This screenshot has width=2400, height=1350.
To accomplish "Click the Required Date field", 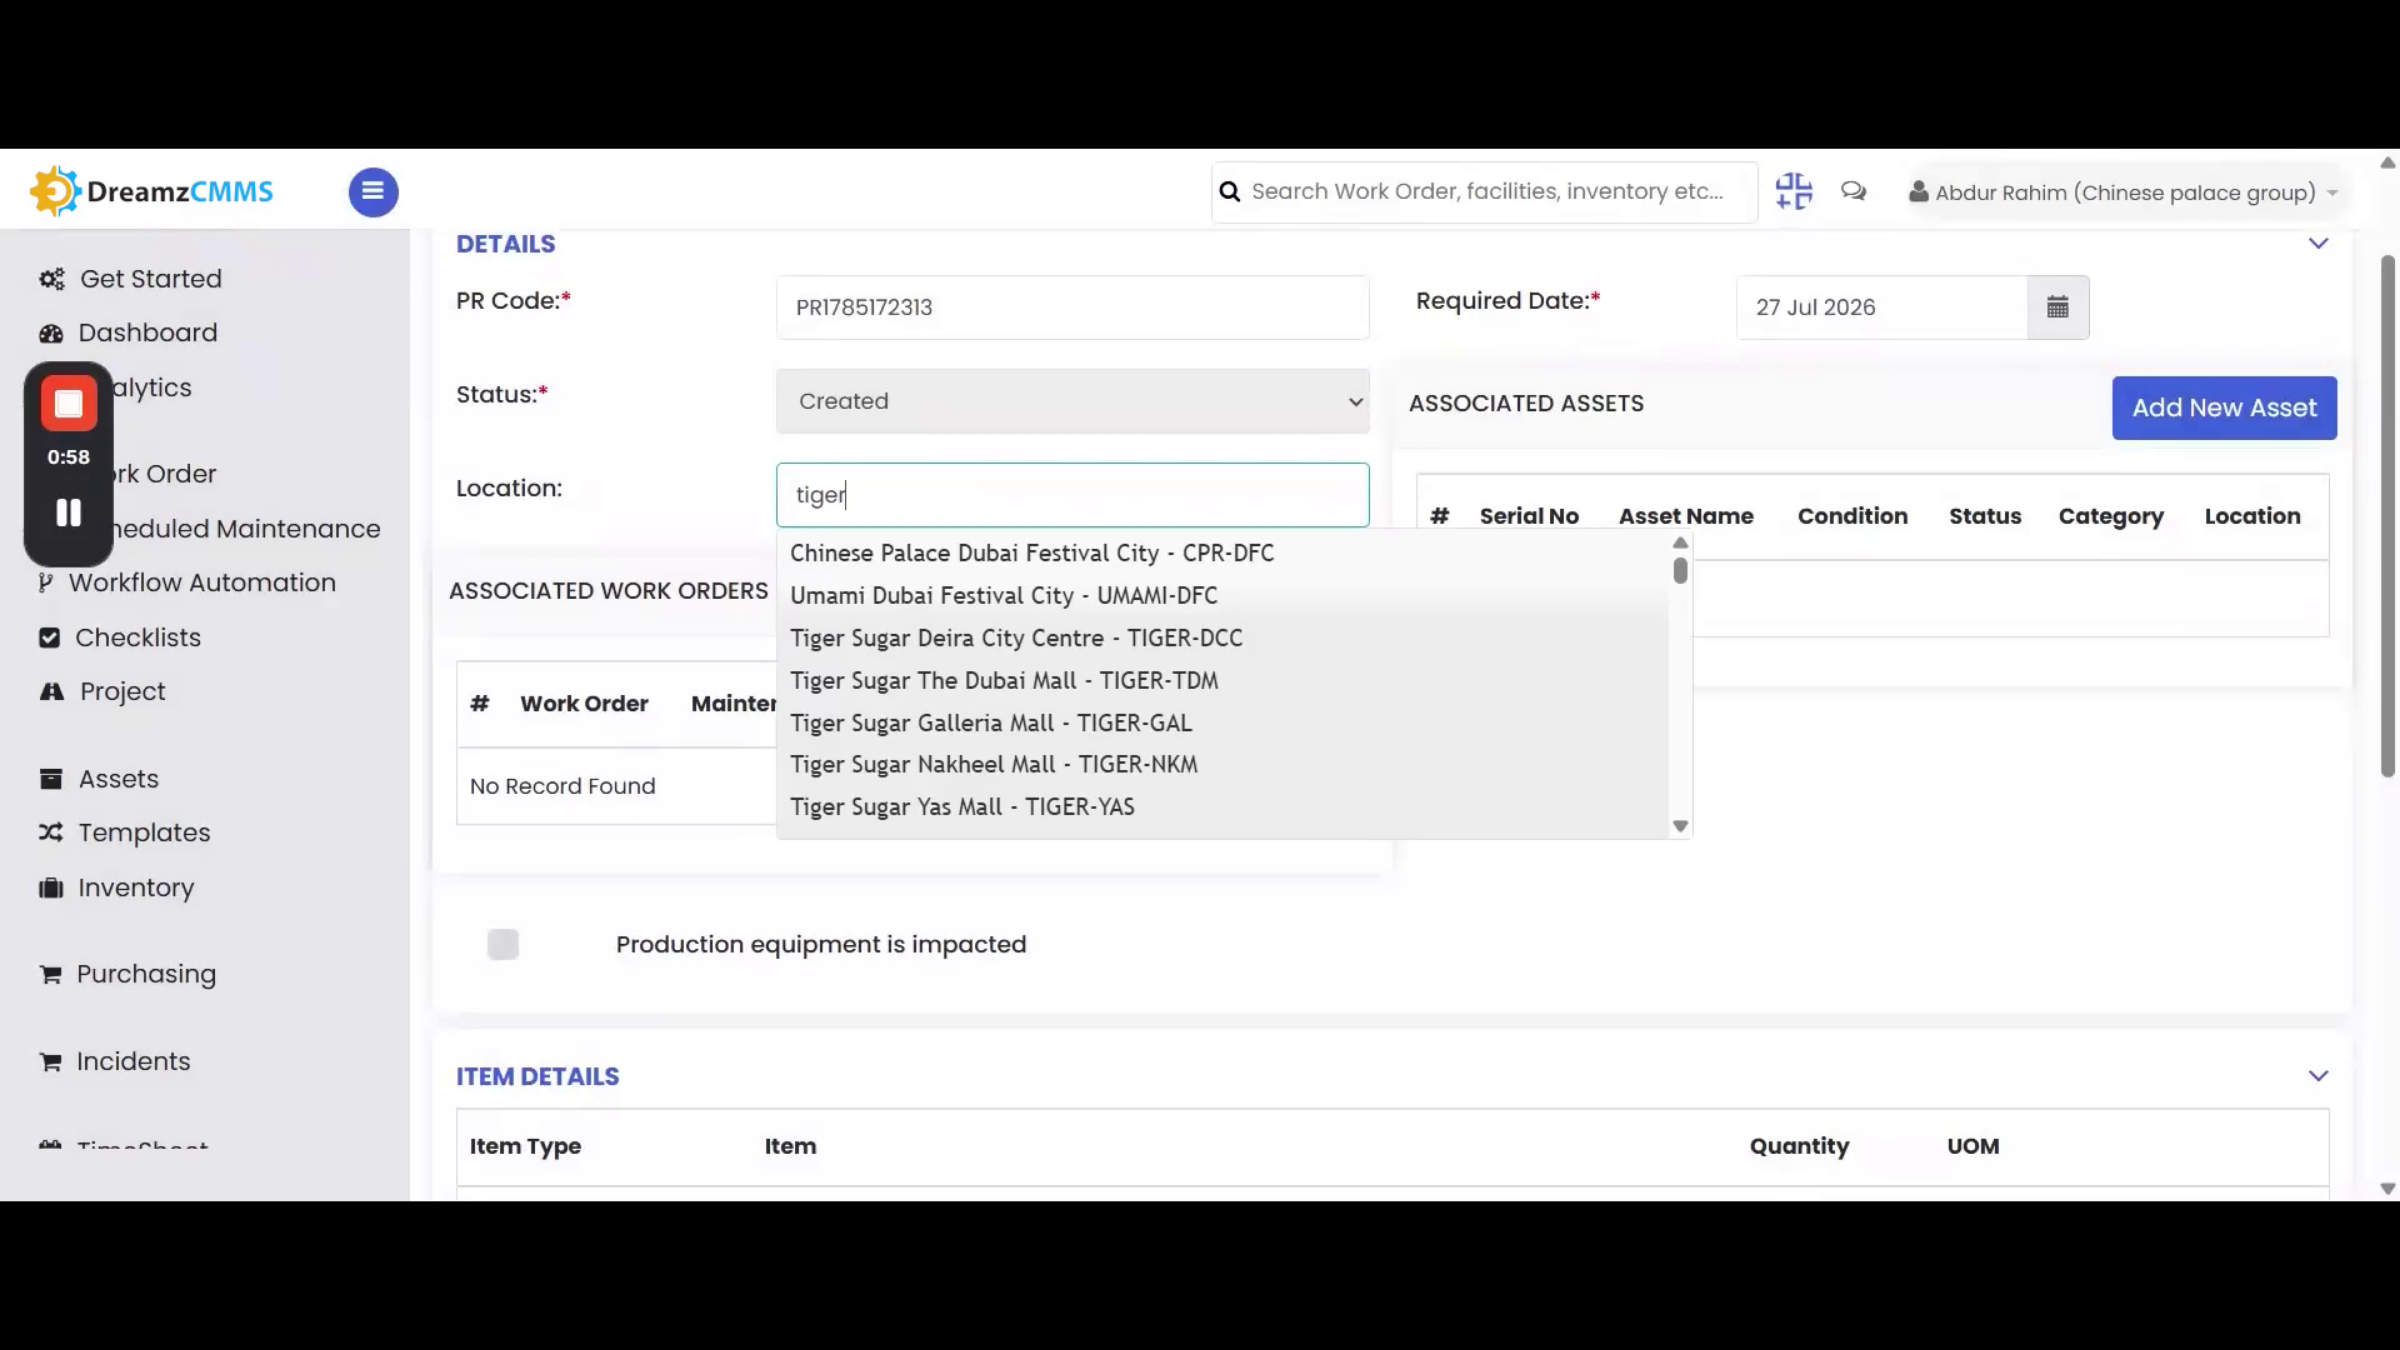I will 1882,307.
